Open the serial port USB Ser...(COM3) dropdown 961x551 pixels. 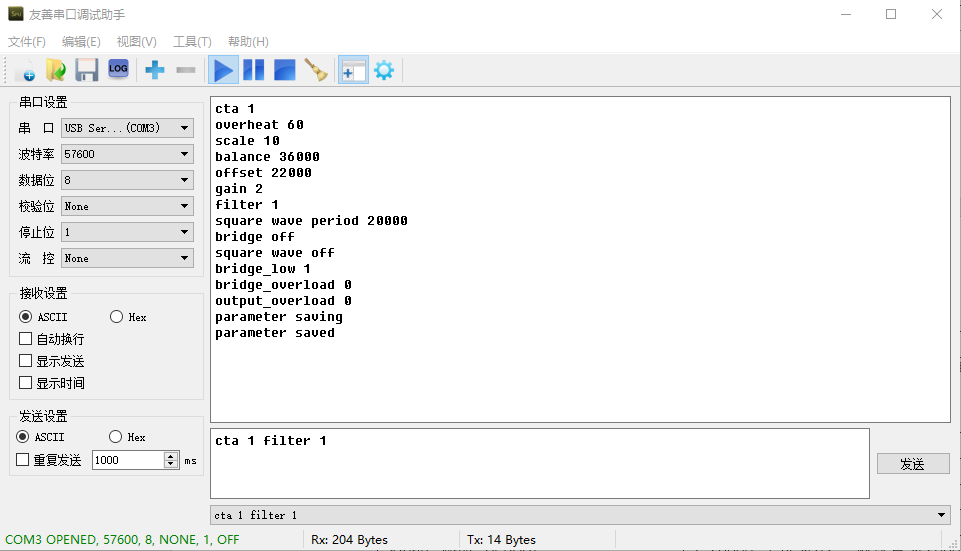click(x=127, y=128)
